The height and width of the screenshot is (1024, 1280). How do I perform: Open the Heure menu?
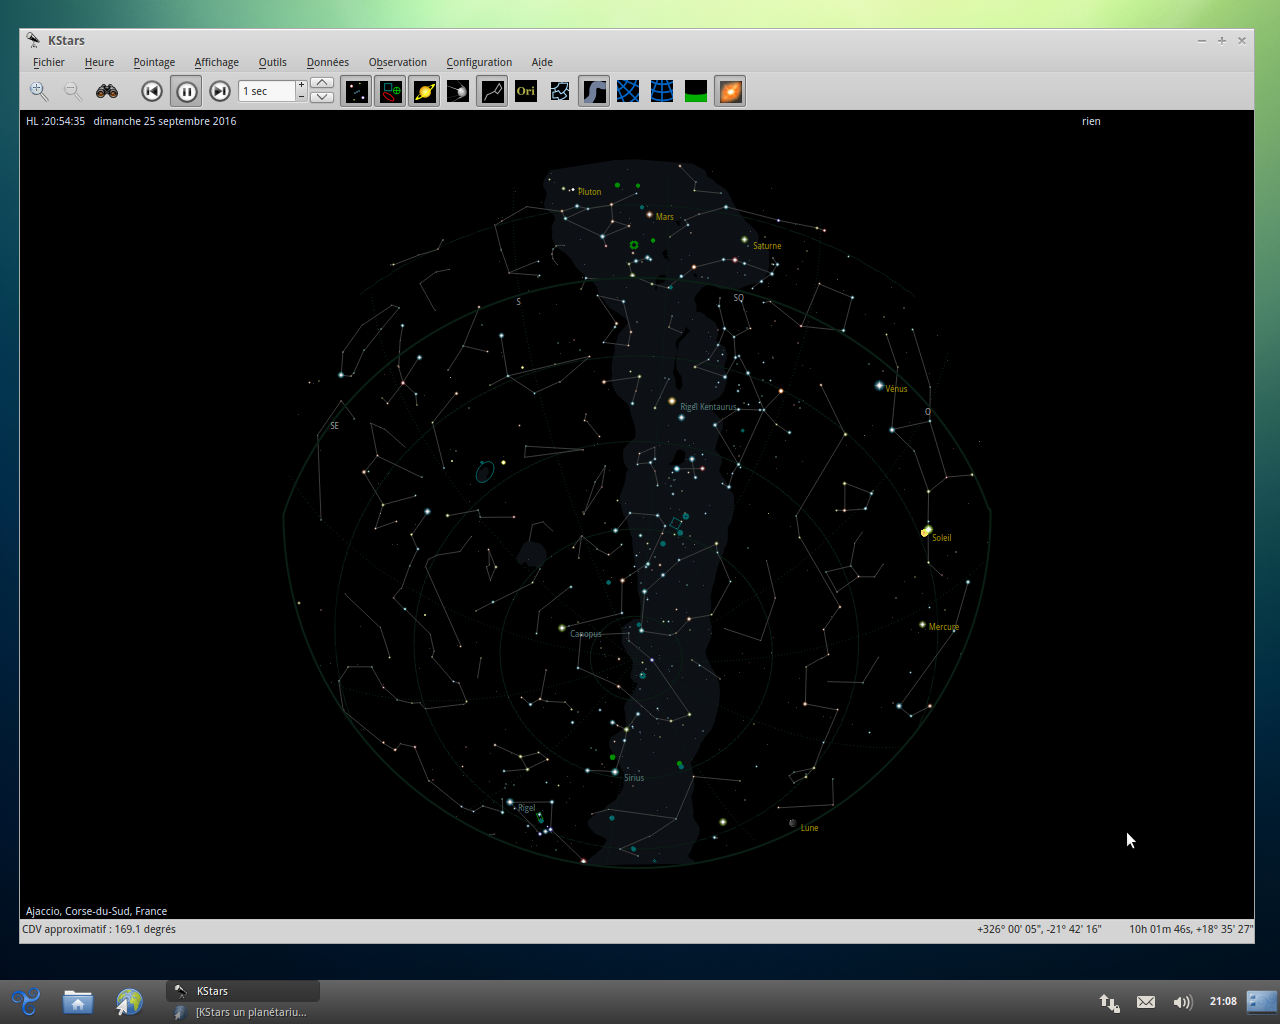[99, 62]
